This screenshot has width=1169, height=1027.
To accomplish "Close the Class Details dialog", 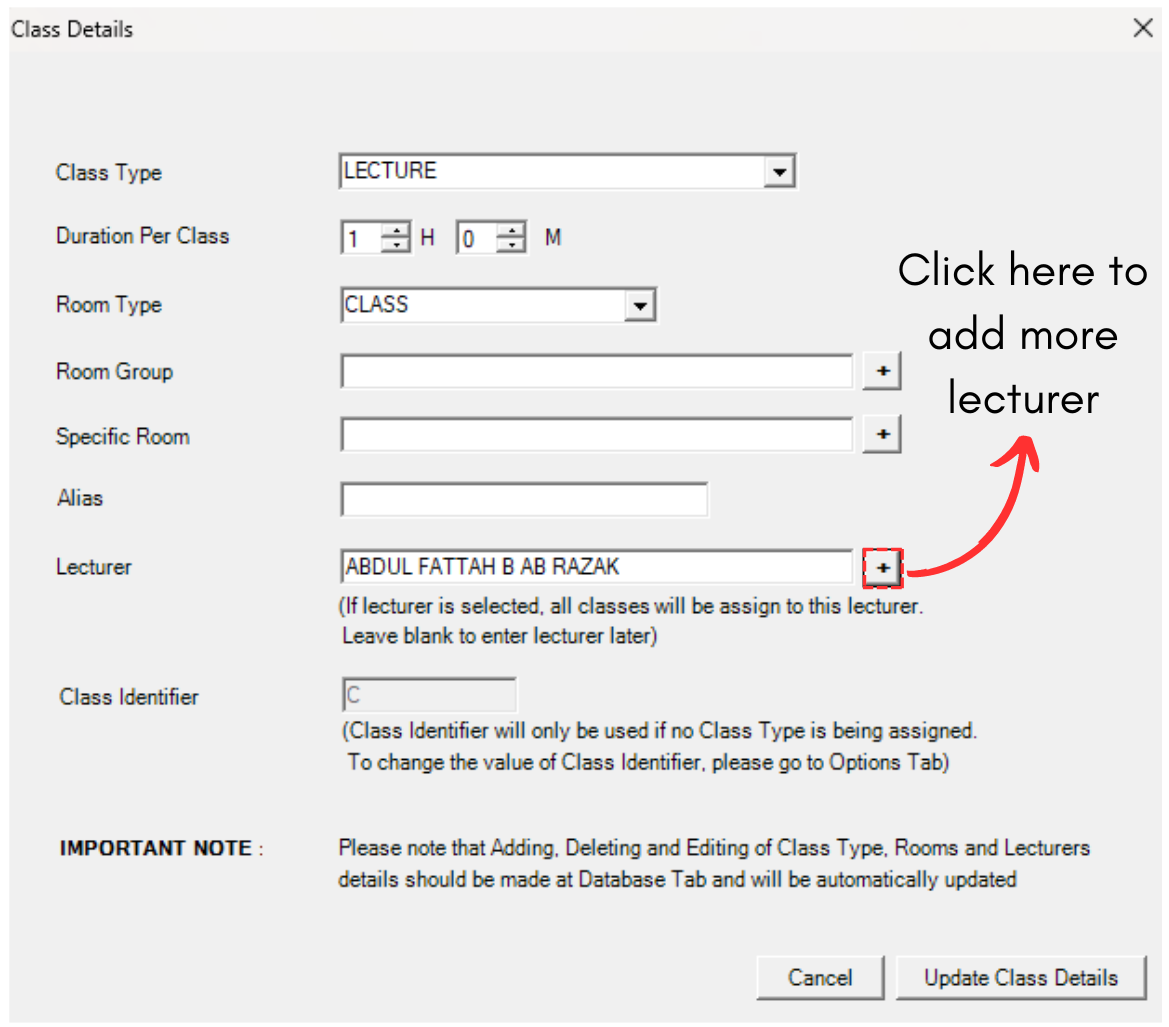I will [1143, 28].
